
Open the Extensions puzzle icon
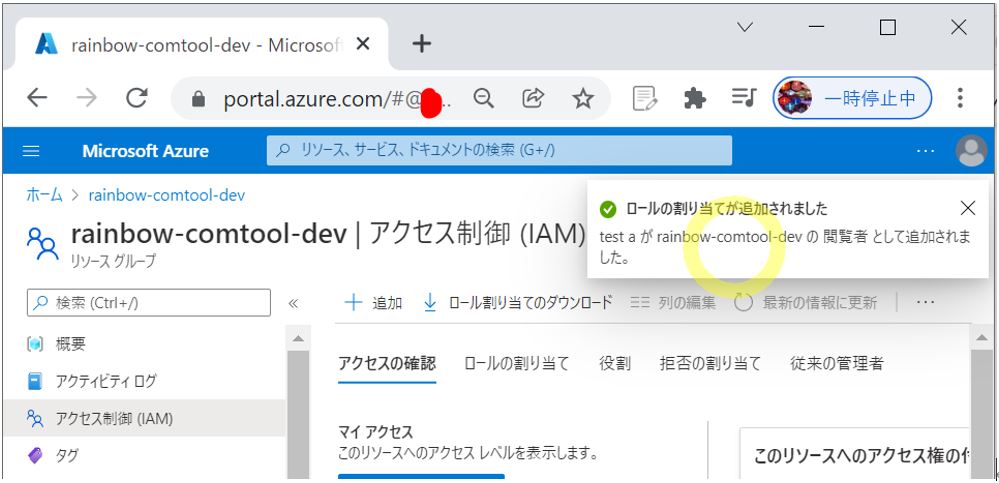(x=694, y=98)
